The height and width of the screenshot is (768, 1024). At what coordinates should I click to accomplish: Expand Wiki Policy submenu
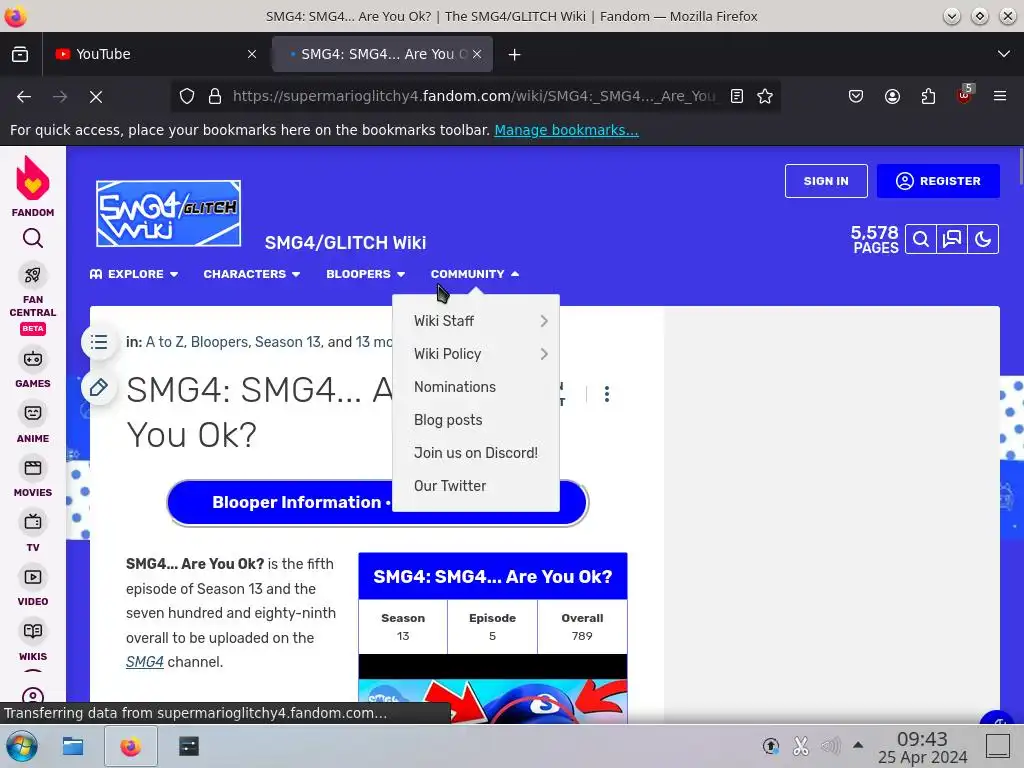point(476,354)
